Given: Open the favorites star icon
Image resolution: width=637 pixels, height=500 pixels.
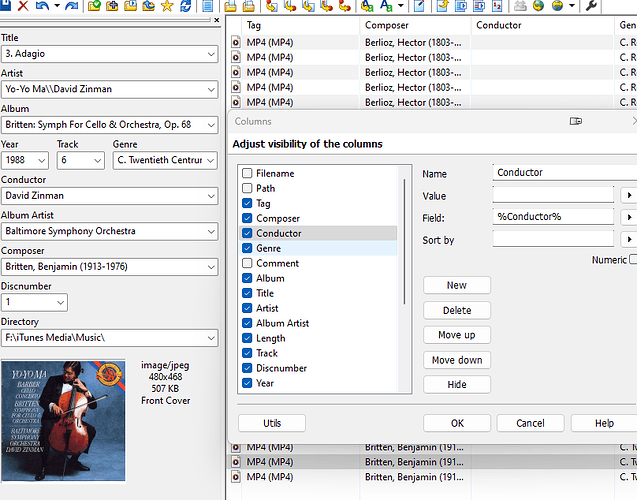Looking at the screenshot, I should [x=167, y=6].
